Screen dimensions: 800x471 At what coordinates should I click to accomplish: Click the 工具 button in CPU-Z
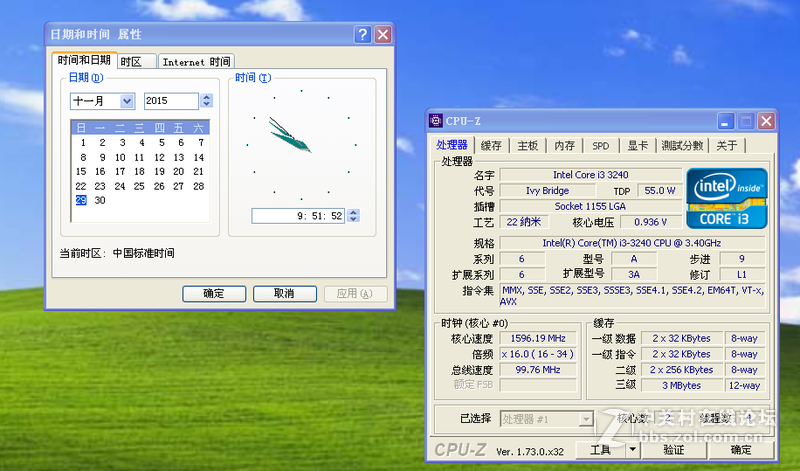pos(601,450)
